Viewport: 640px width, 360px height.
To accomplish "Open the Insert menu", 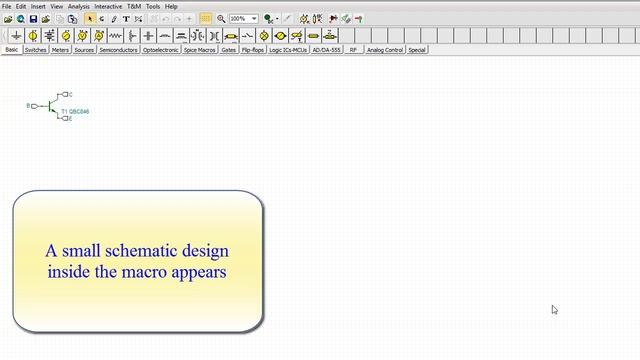I will pyautogui.click(x=38, y=7).
